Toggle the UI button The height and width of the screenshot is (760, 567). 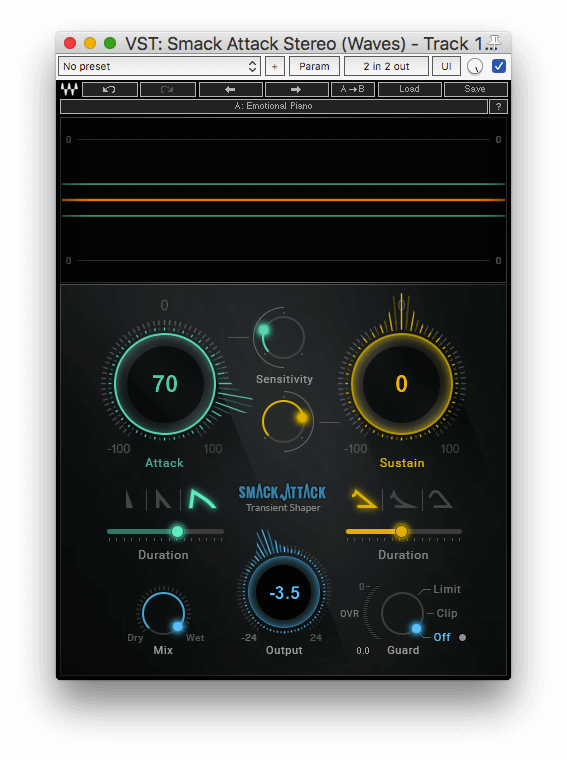point(446,66)
